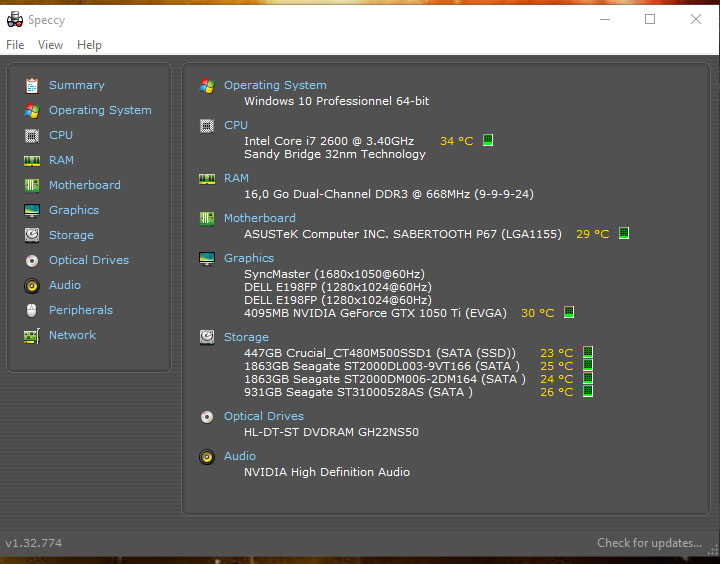Image resolution: width=720 pixels, height=564 pixels.
Task: Click the temperature indicator beside 24 °C
Action: pyautogui.click(x=588, y=378)
